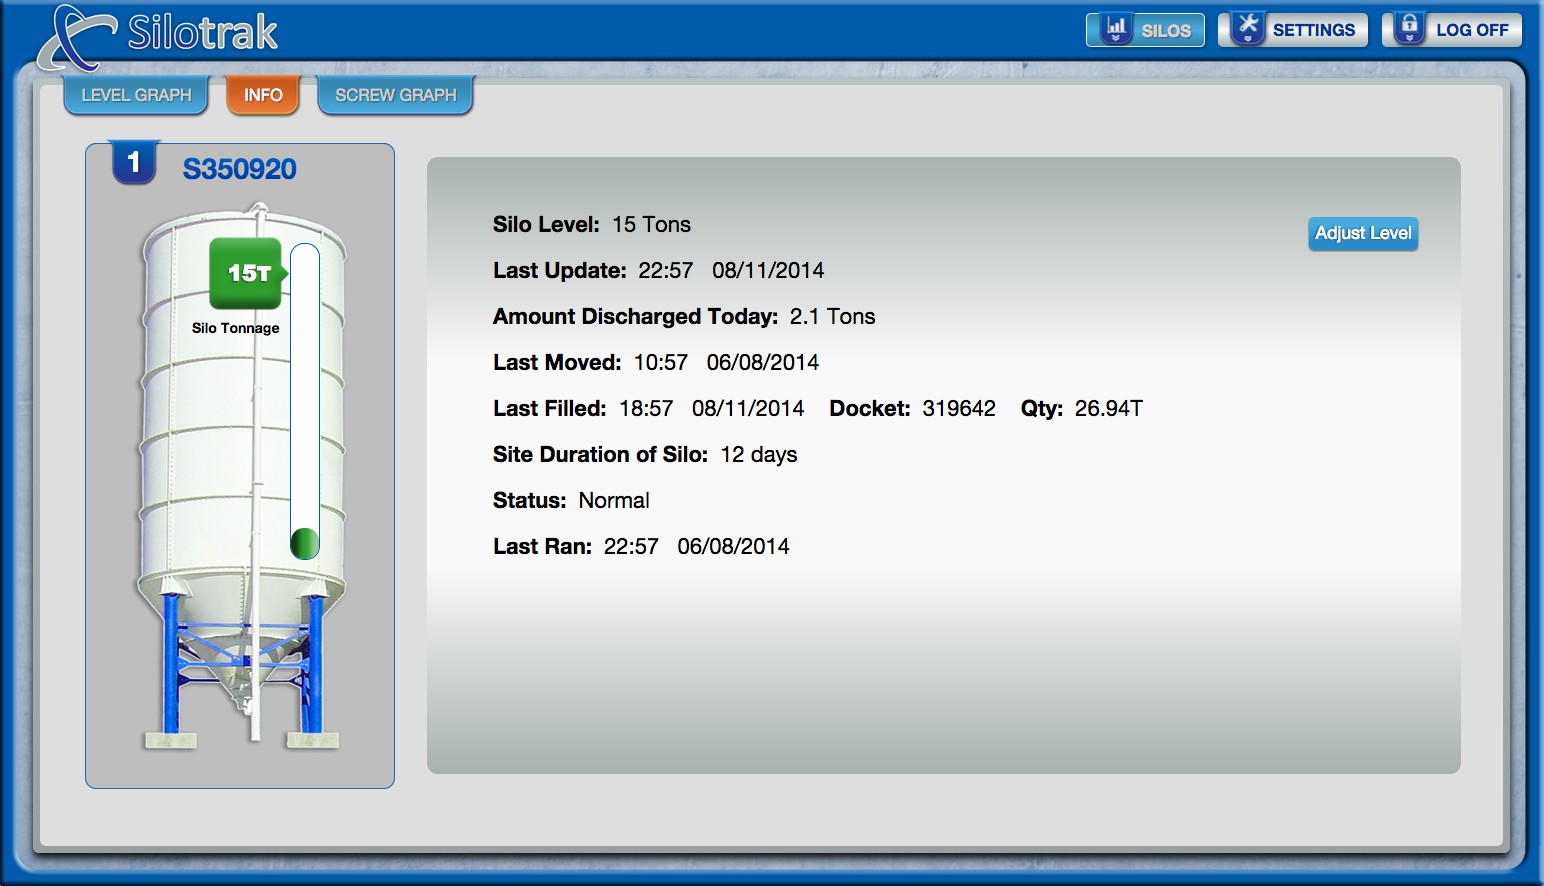Click the SILOS button label
Screen dimensions: 1544x886
click(x=1166, y=30)
